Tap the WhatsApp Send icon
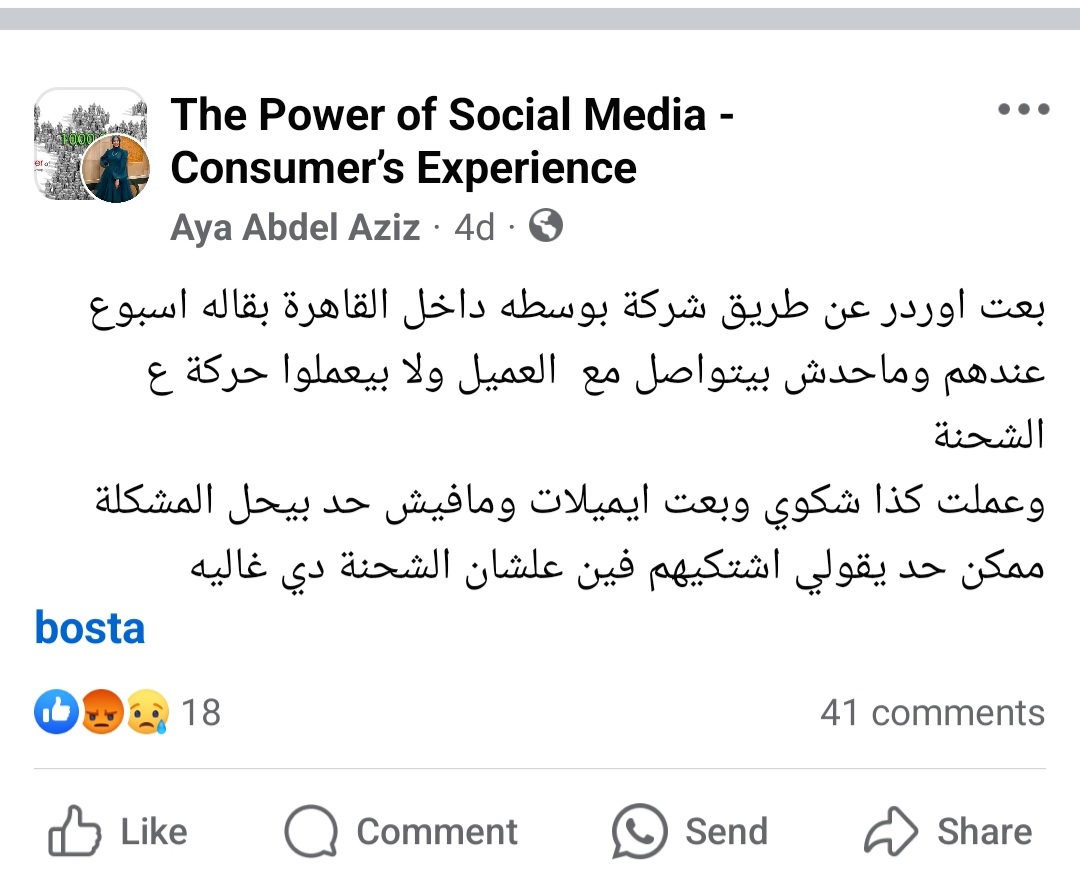The image size is (1080, 880). (x=640, y=831)
